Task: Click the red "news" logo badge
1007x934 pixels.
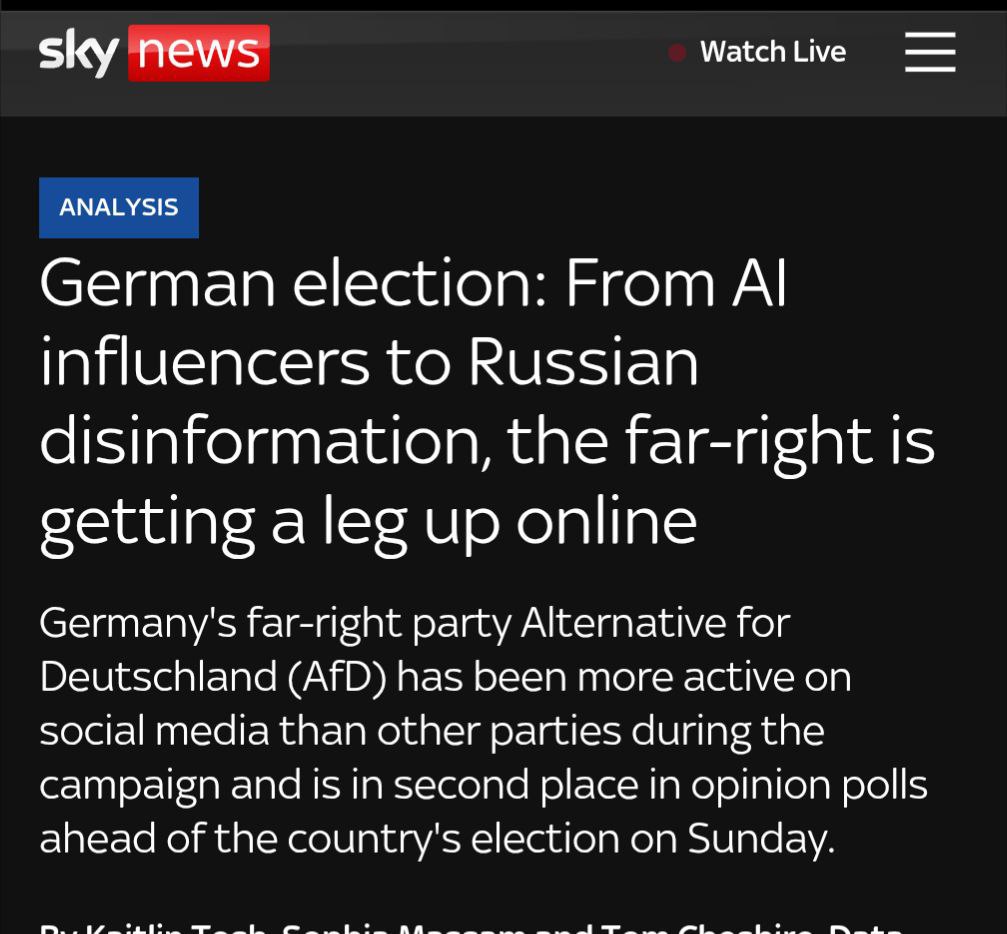Action: 199,53
